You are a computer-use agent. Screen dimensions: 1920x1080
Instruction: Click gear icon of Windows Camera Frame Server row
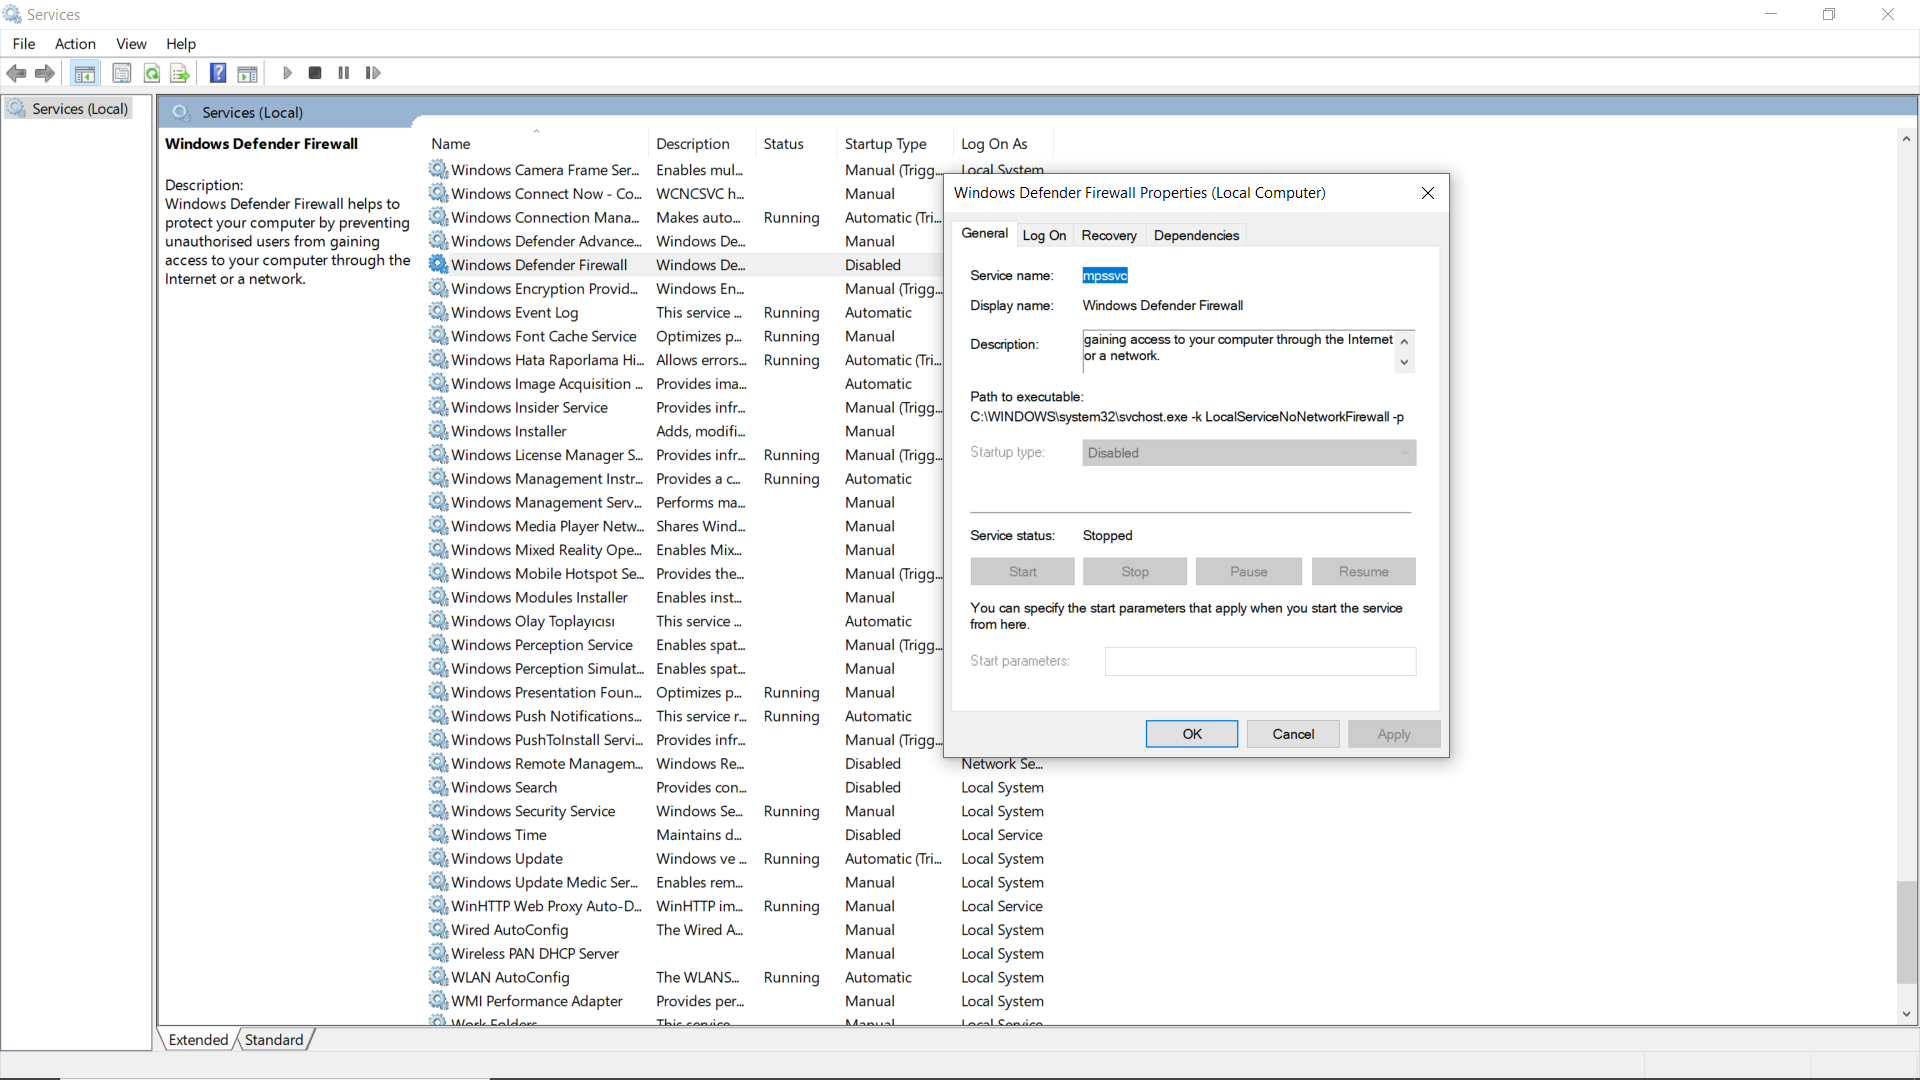[x=438, y=169]
